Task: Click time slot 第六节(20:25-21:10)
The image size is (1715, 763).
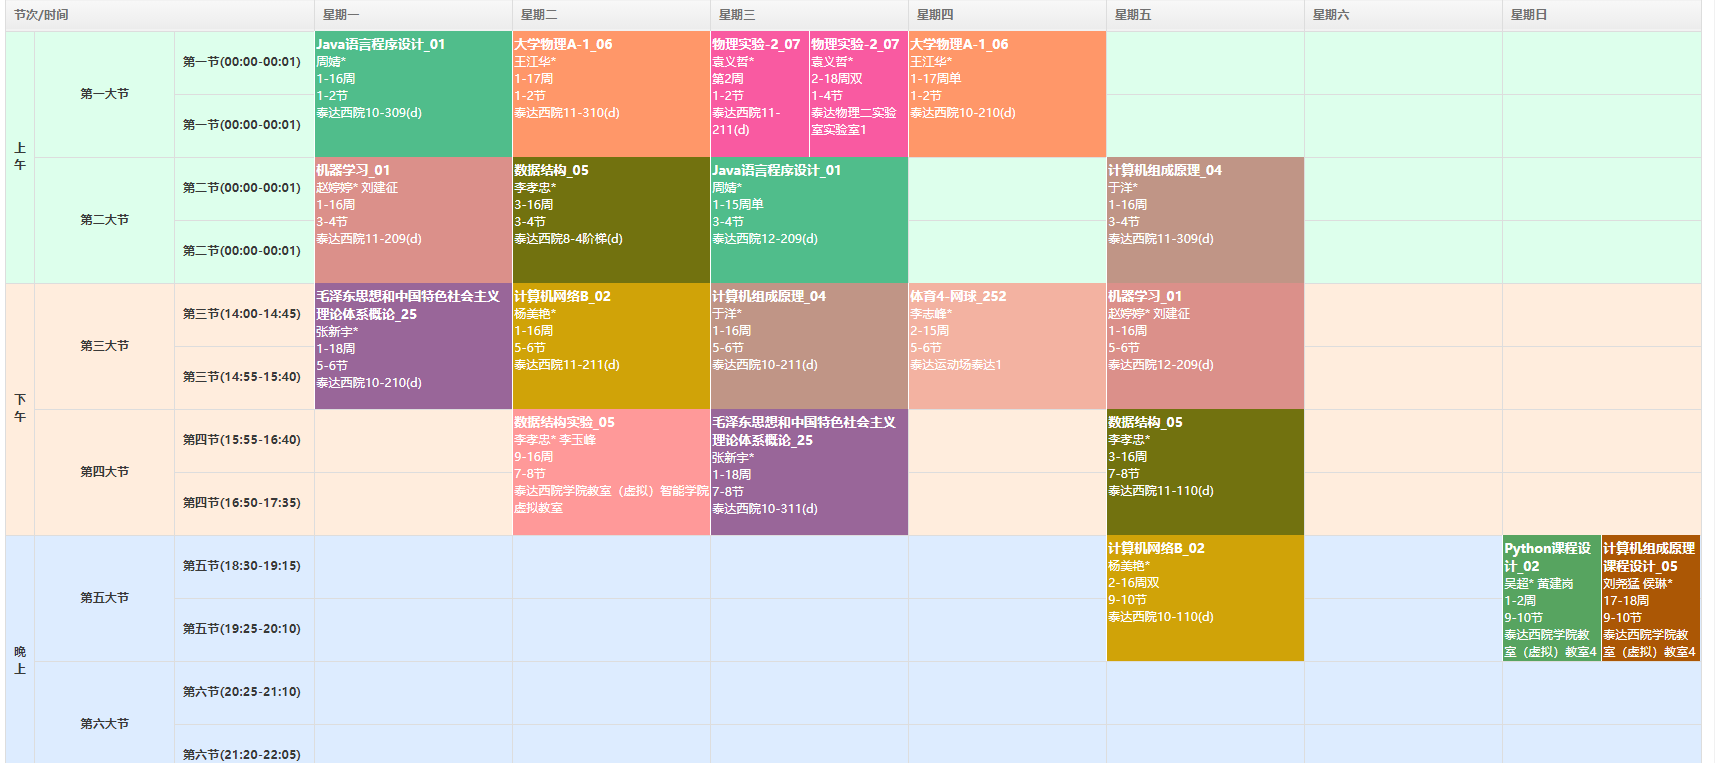Action: pos(242,692)
